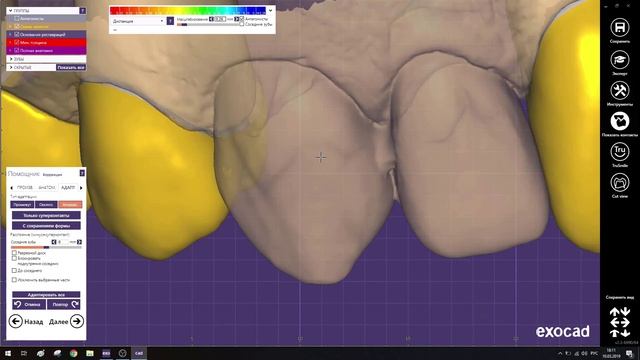Click the Only supercontacts button

point(46,215)
